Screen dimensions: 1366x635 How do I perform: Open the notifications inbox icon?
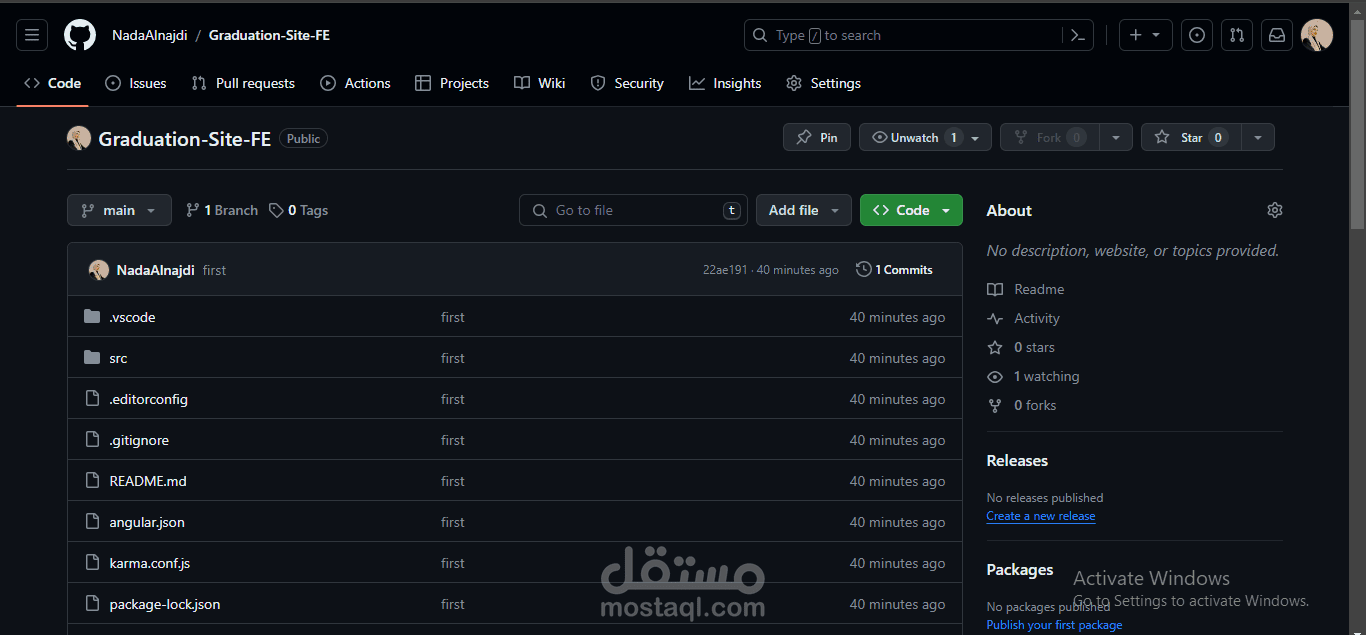1277,35
